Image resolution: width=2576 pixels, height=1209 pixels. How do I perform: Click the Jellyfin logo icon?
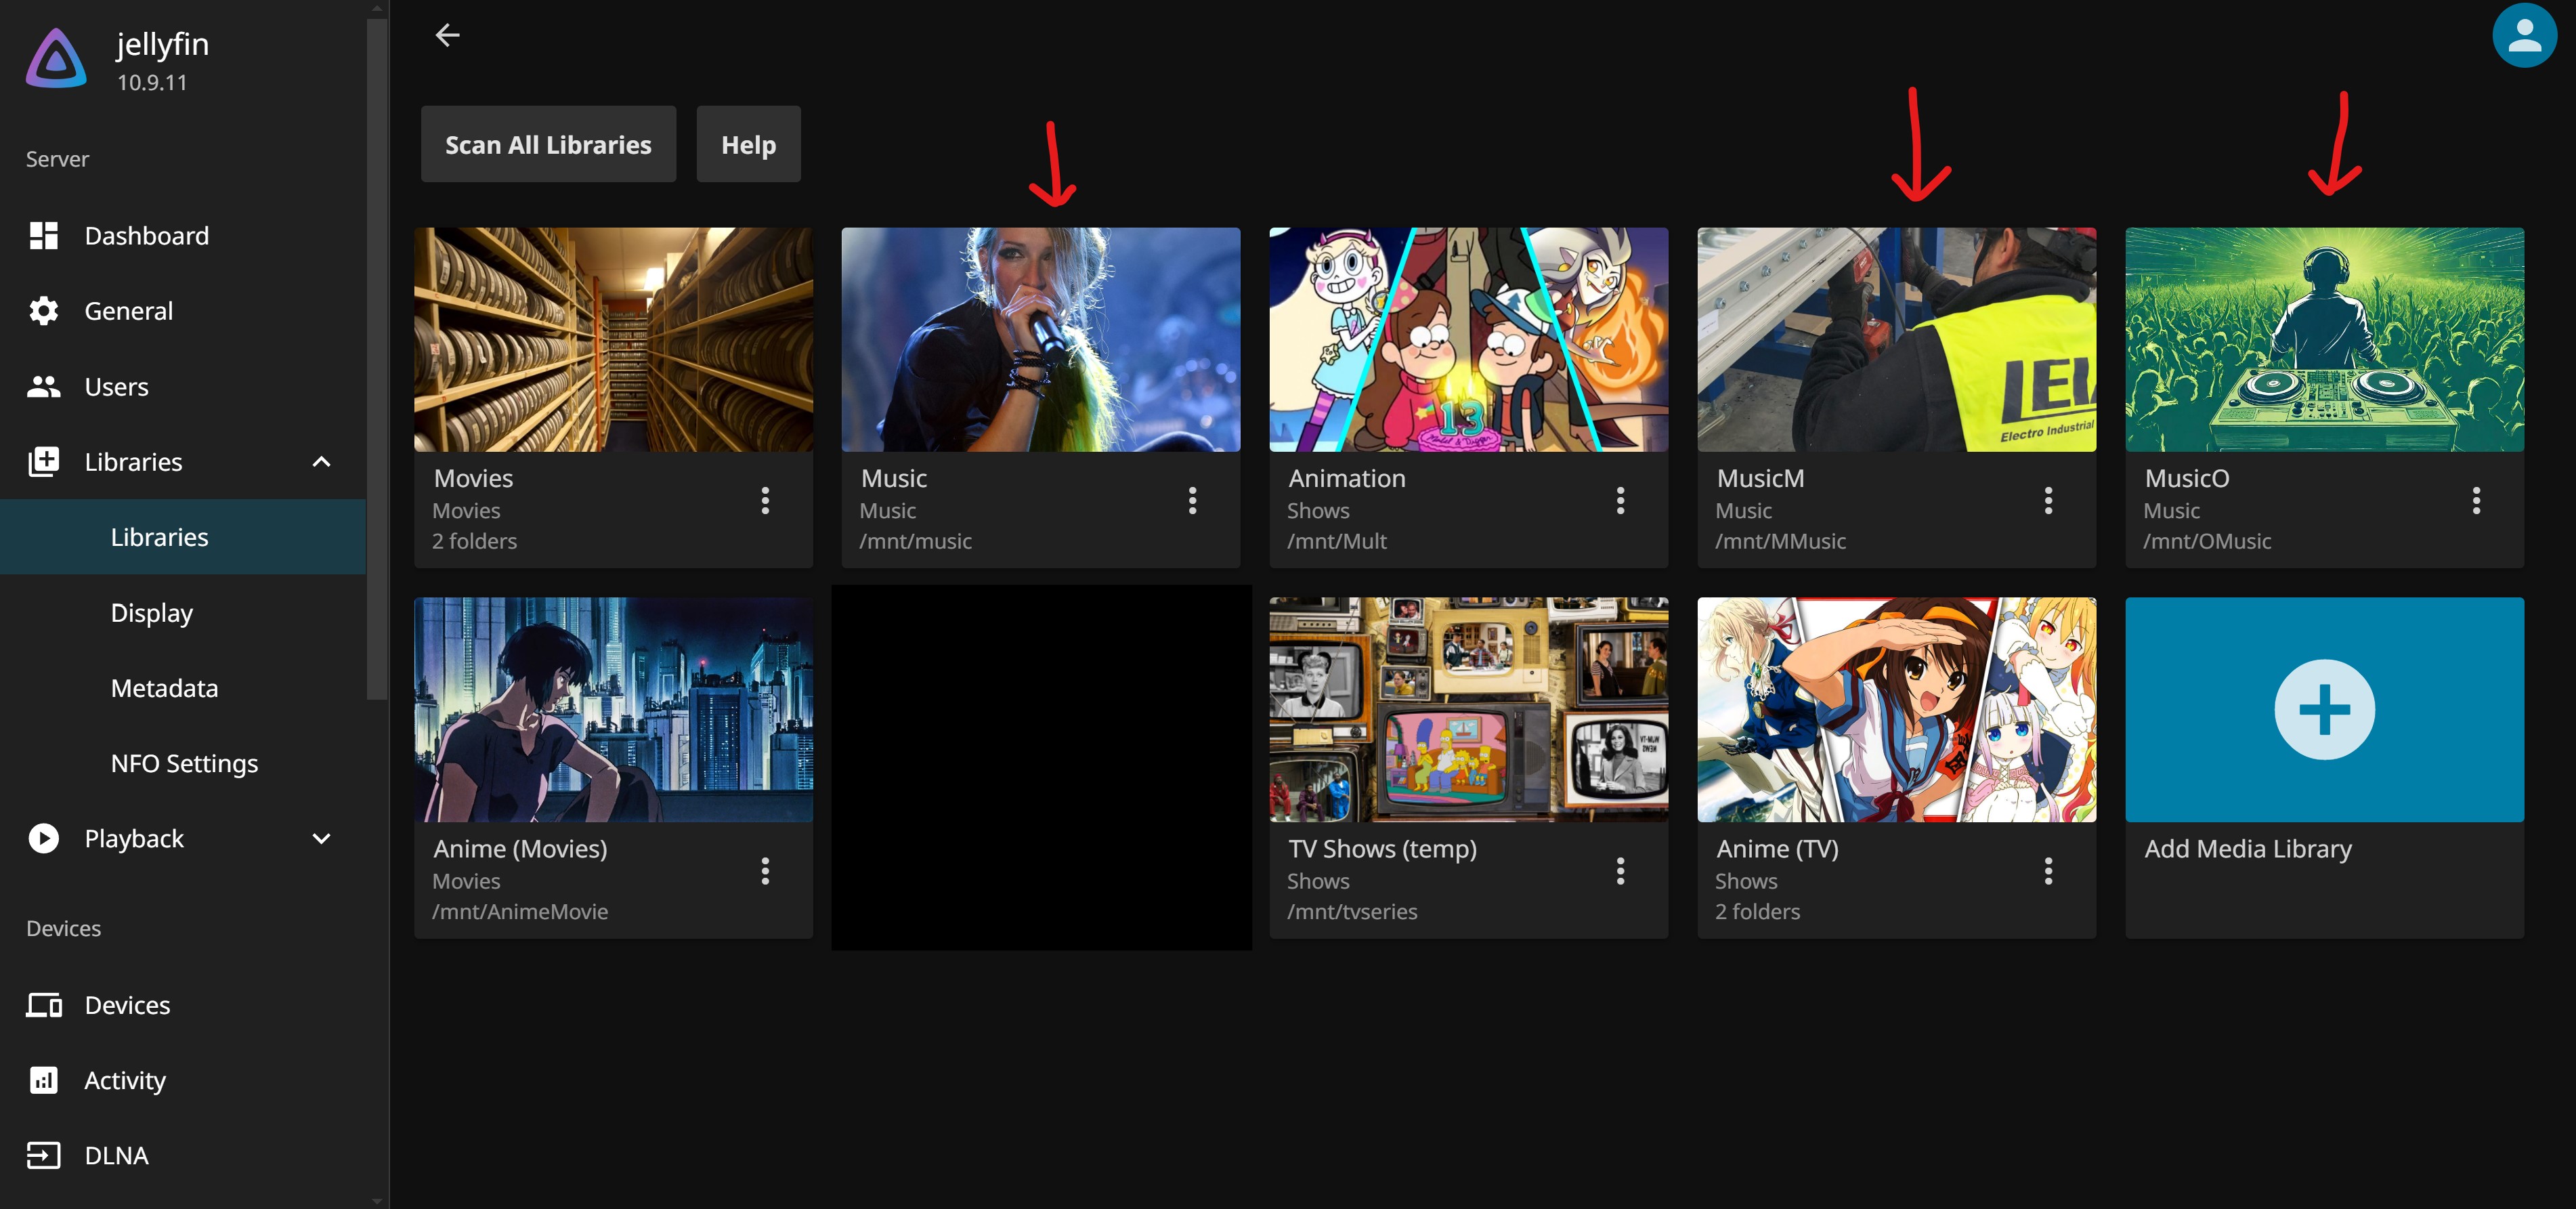coord(56,58)
